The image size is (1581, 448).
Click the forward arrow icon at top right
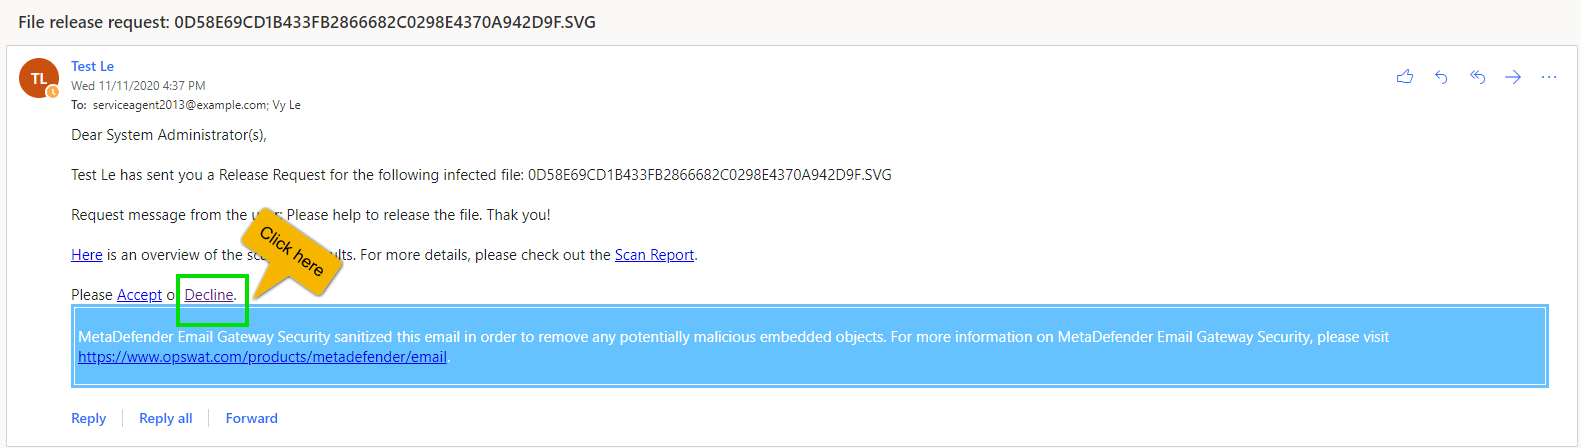tap(1513, 77)
